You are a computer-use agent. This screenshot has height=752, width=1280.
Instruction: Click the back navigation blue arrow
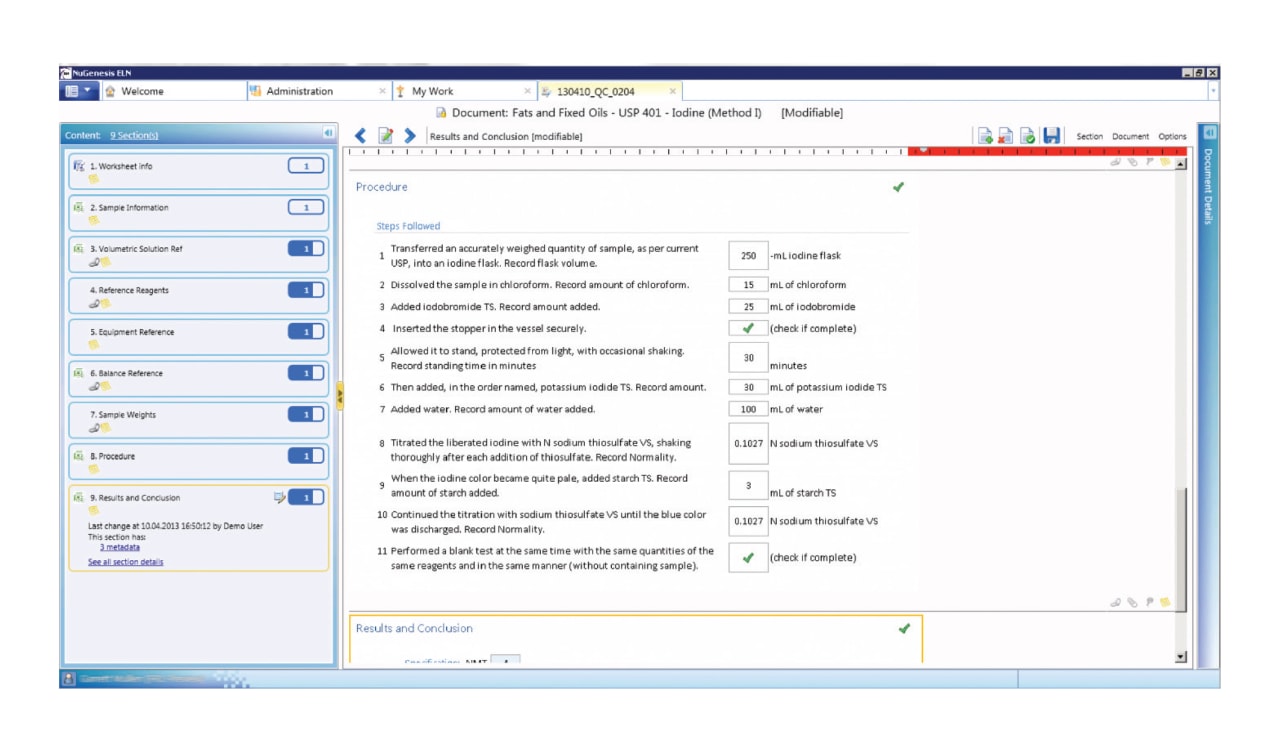pos(362,135)
